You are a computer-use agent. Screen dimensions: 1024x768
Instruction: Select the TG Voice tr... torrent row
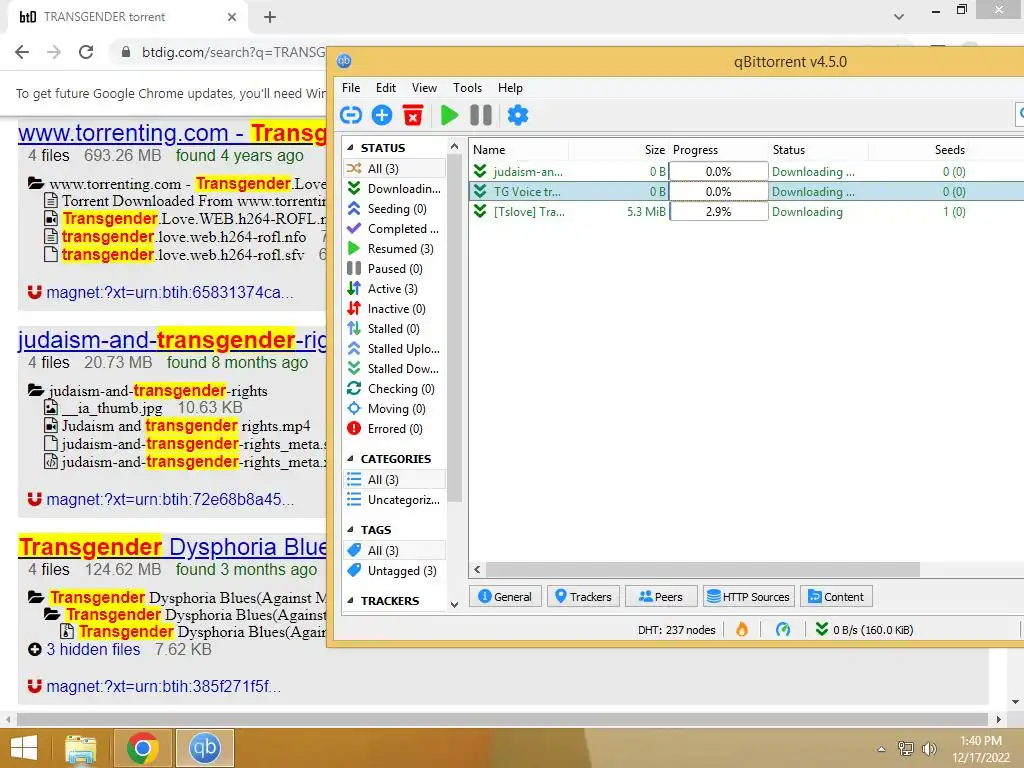(x=746, y=191)
